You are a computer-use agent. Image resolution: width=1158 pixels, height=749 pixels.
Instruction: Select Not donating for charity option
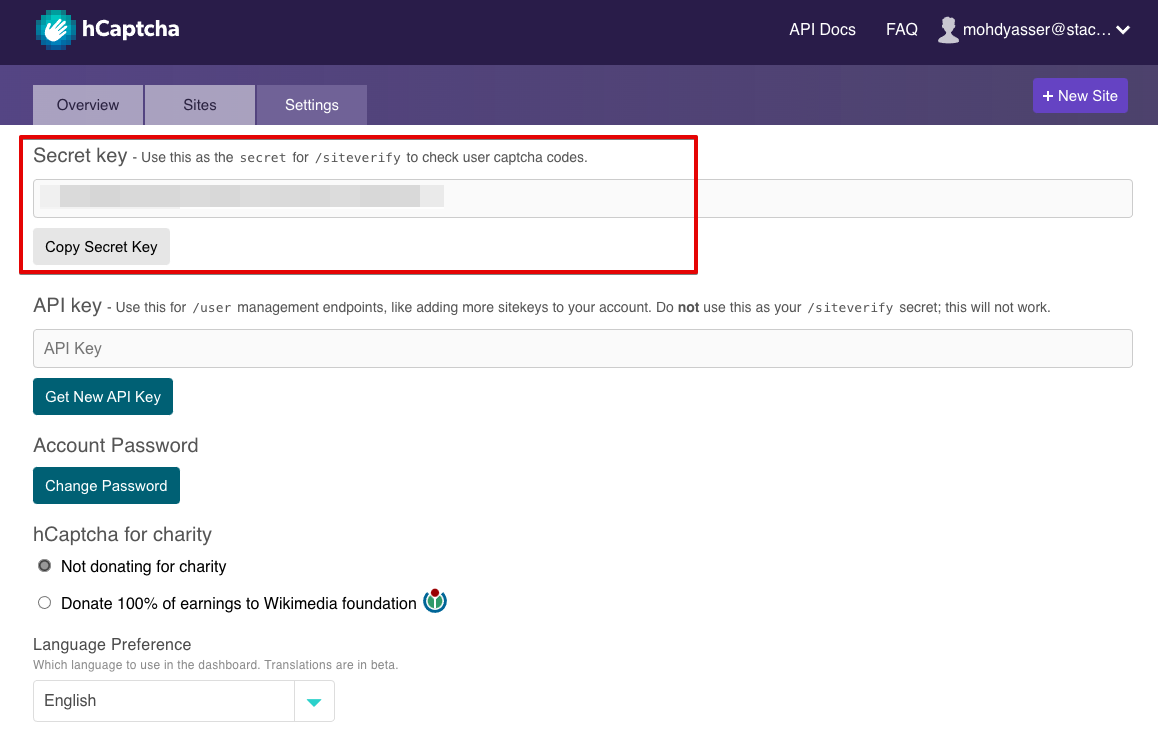tap(44, 566)
